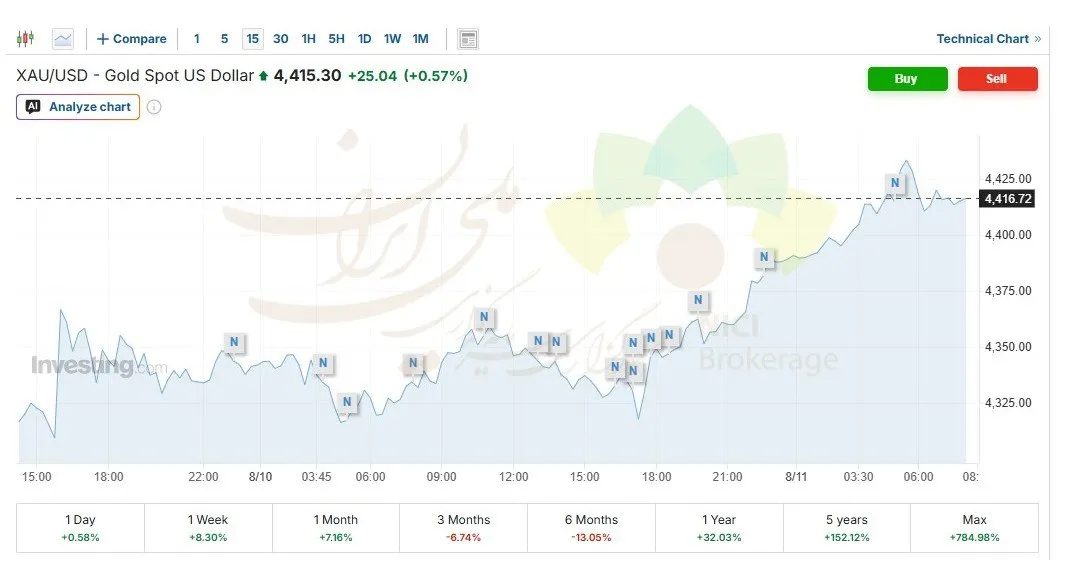Click the info icon beside Analyze chart

[154, 107]
